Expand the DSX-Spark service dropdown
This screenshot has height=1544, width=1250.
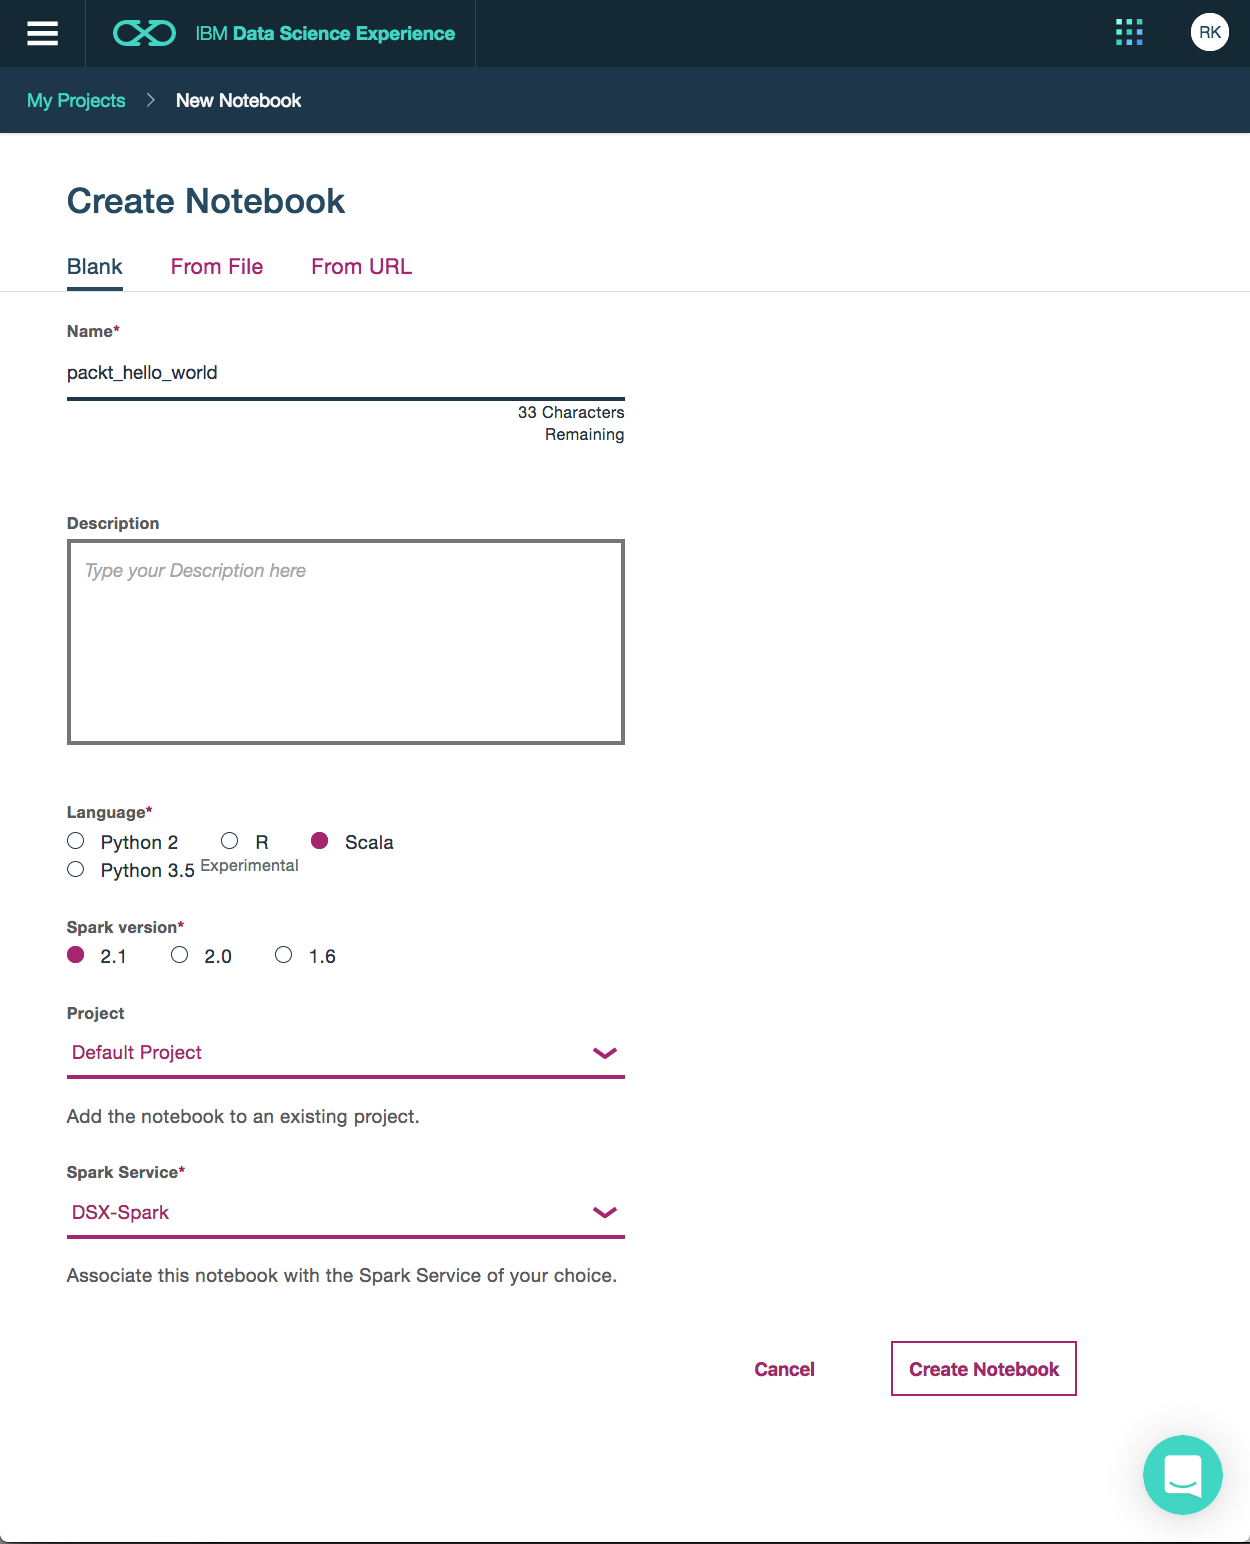(x=345, y=1213)
